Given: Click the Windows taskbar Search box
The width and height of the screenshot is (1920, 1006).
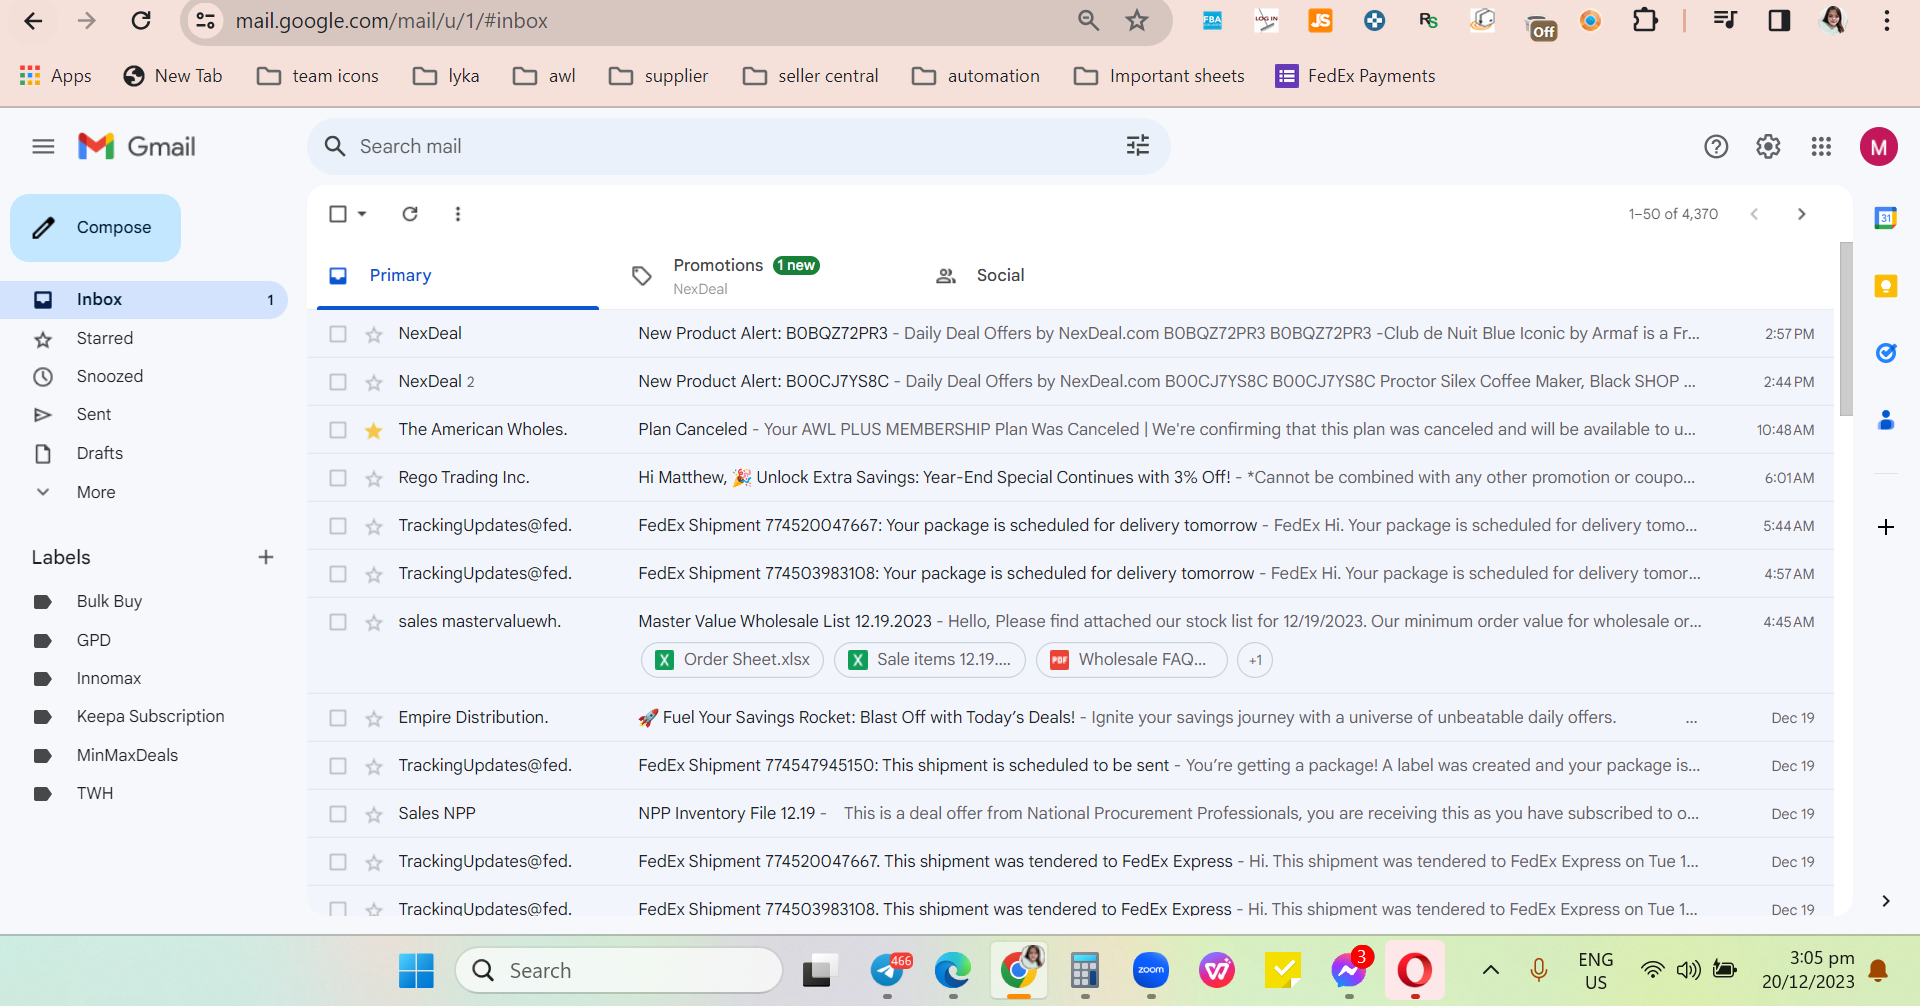Looking at the screenshot, I should tap(619, 970).
